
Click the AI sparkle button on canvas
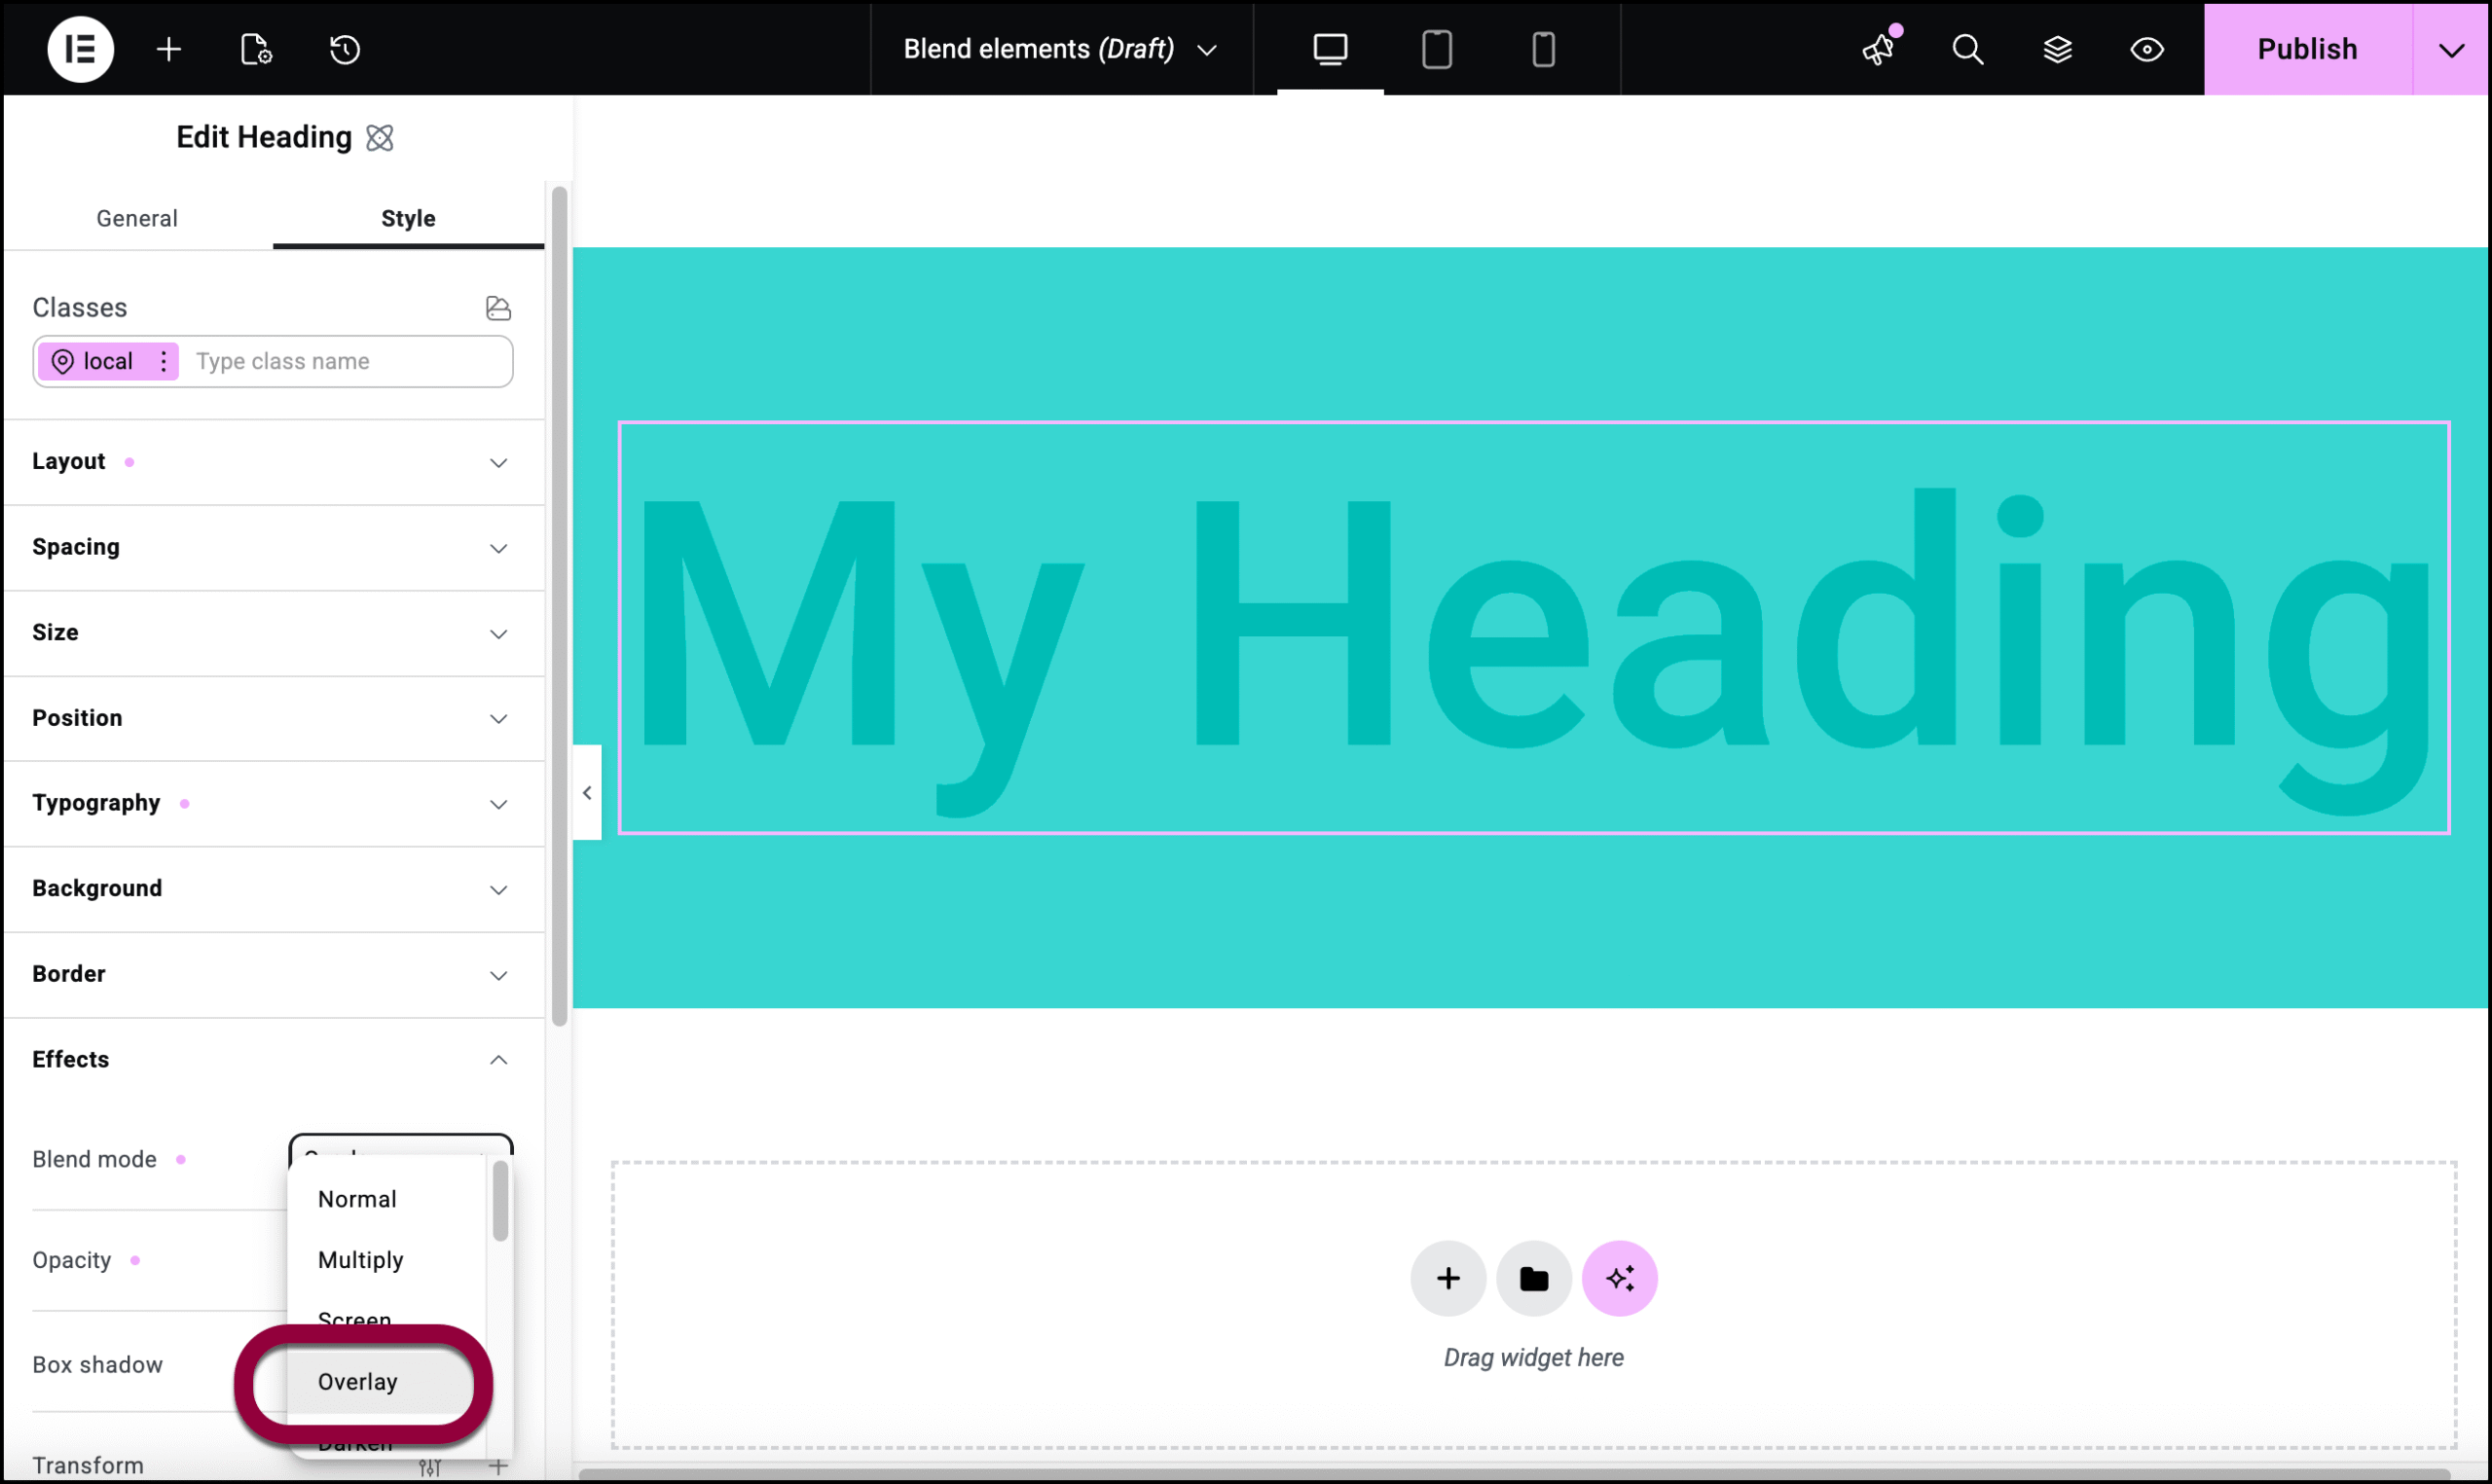point(1619,1278)
